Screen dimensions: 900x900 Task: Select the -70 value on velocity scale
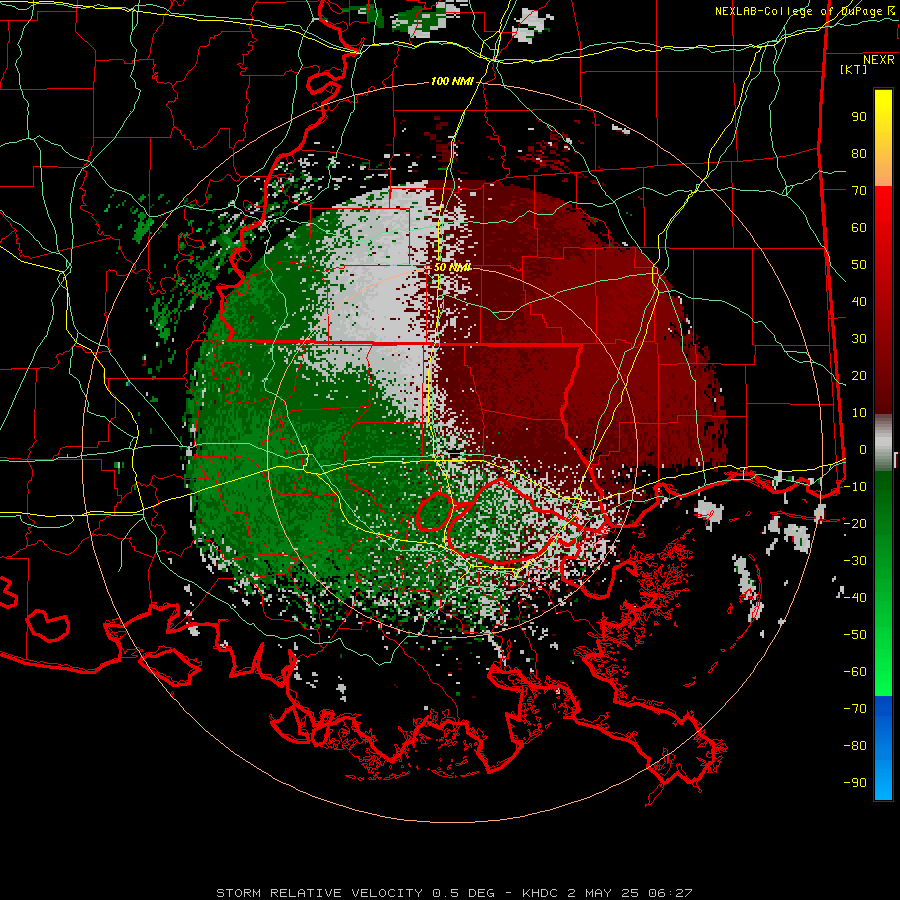point(855,709)
